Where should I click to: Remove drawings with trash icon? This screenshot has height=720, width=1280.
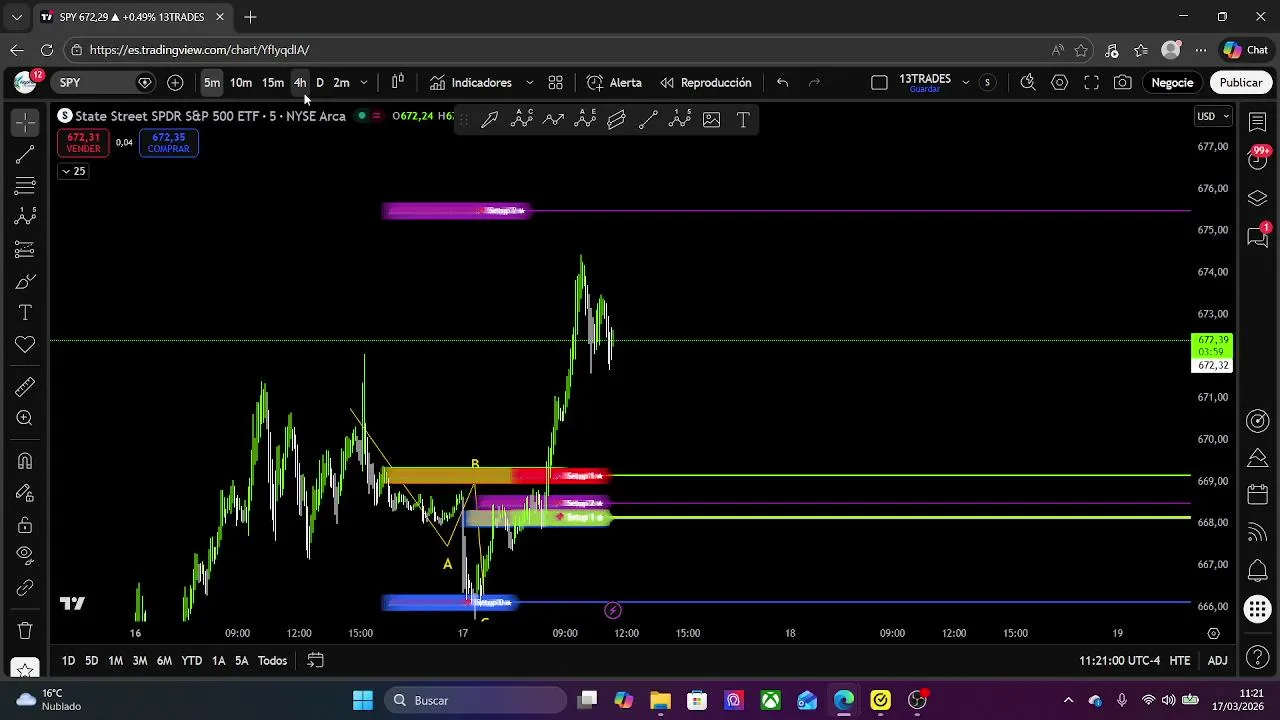click(25, 631)
